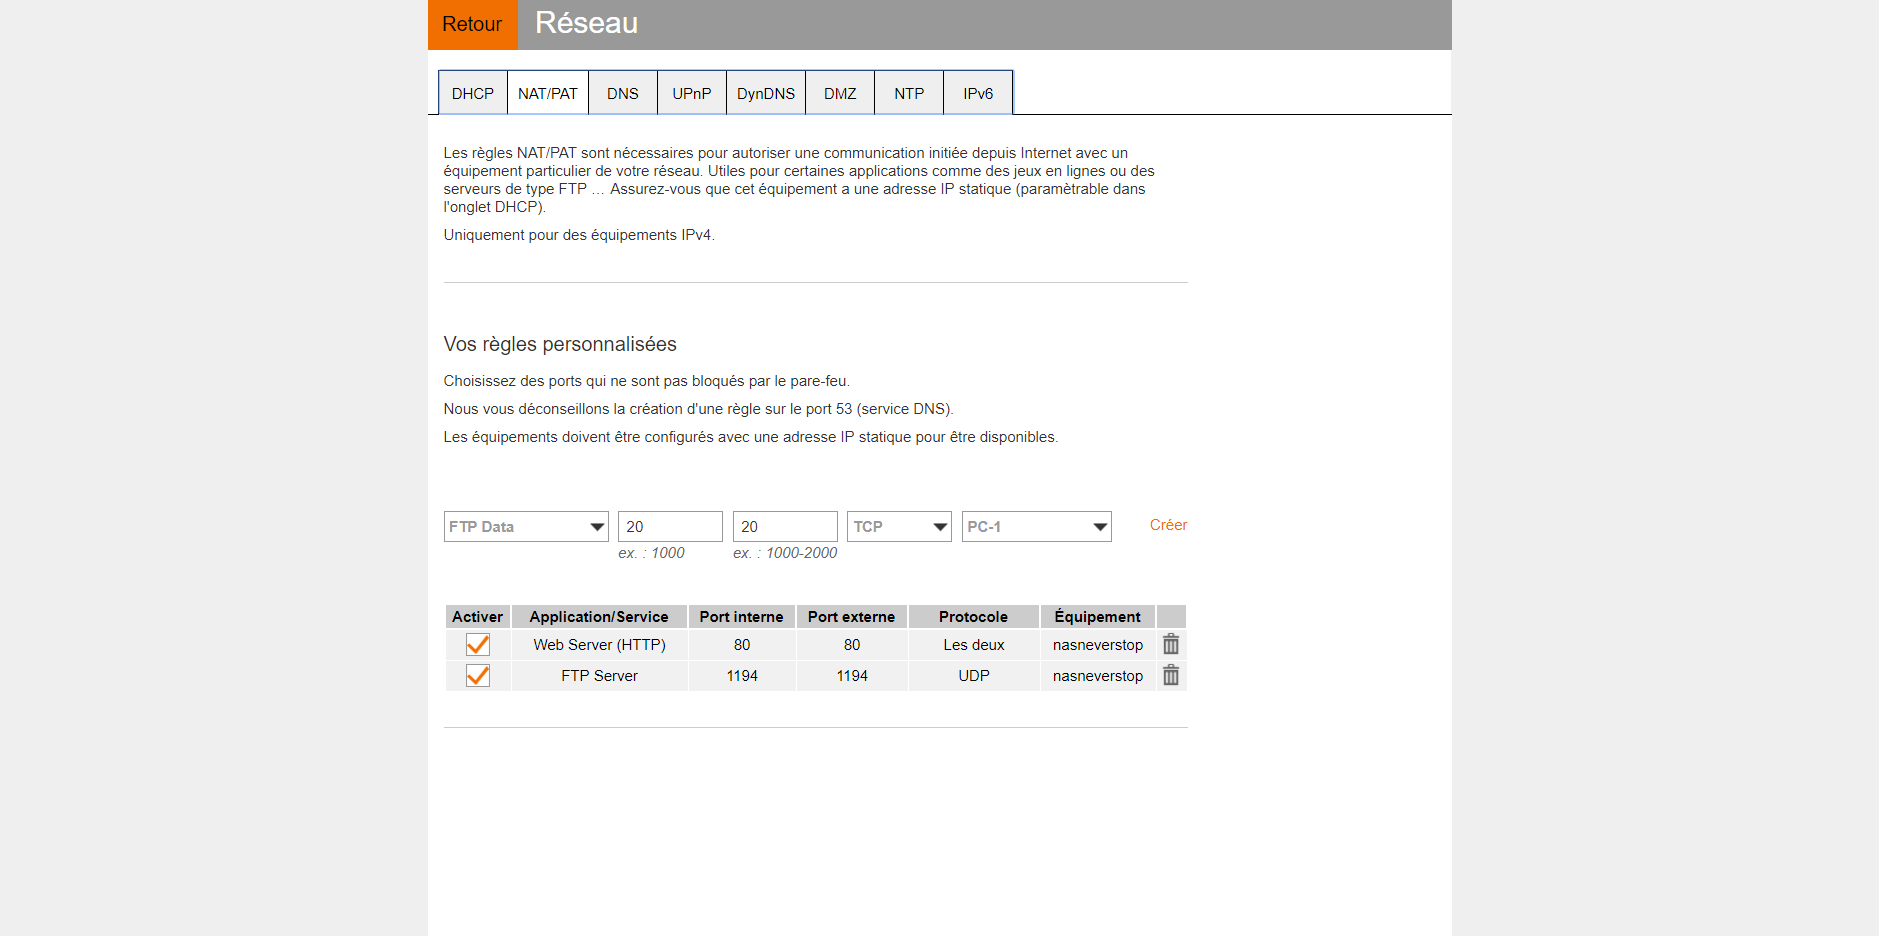Screen dimensions: 1879x936
Task: Delete the Web Server (HTTP) rule
Action: [1171, 645]
